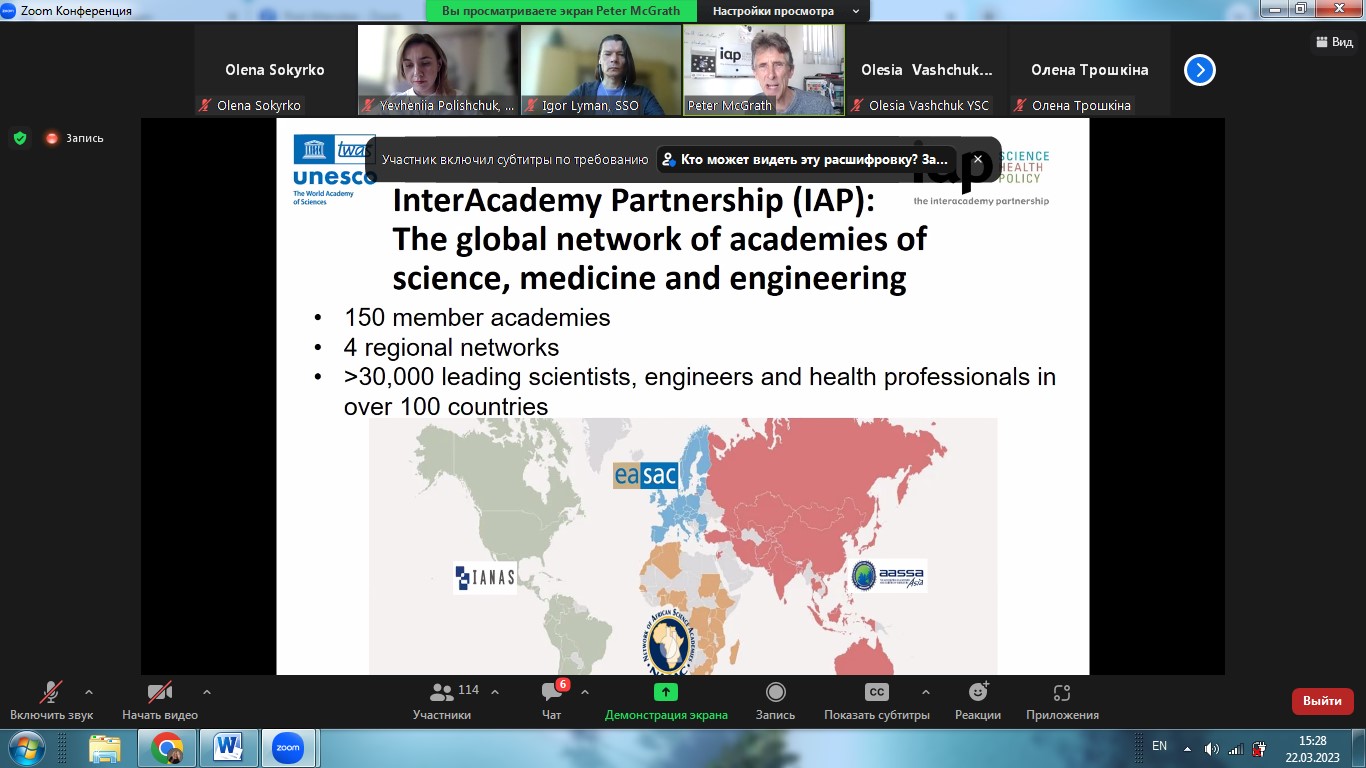Select Yevheniia Polishchuk video thumbnail

[438, 70]
